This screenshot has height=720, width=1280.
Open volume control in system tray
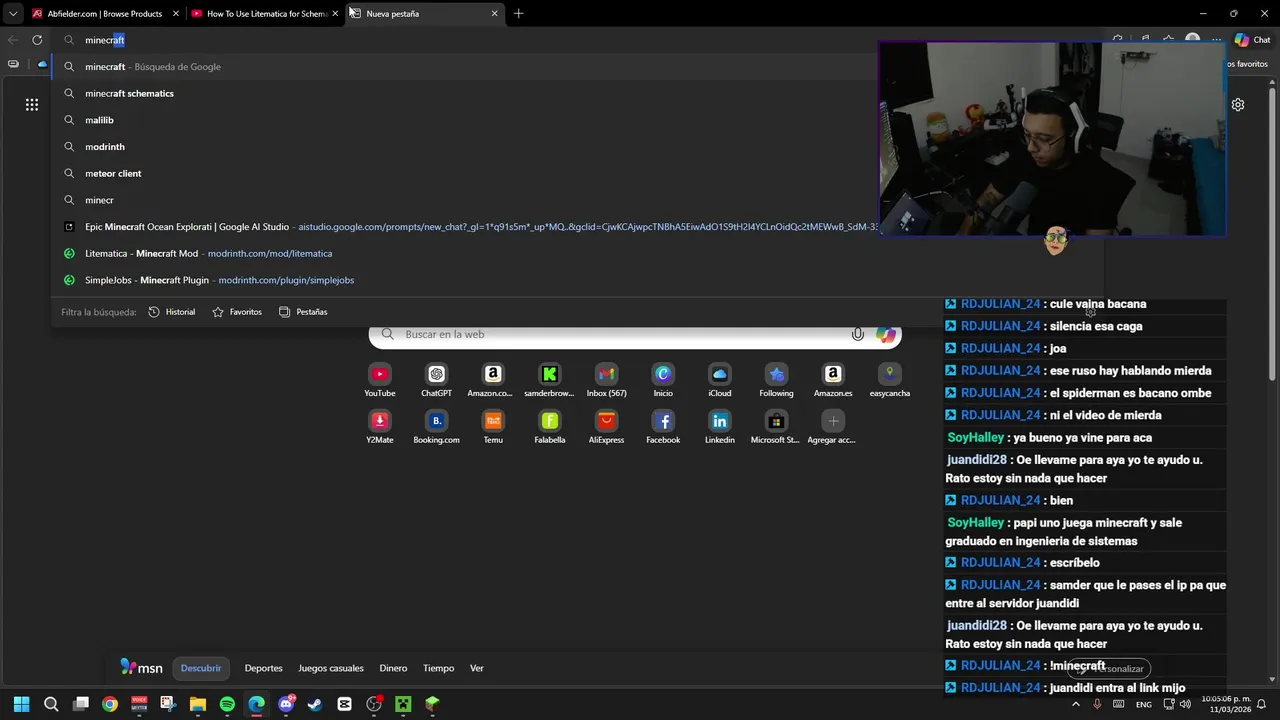[x=1185, y=704]
